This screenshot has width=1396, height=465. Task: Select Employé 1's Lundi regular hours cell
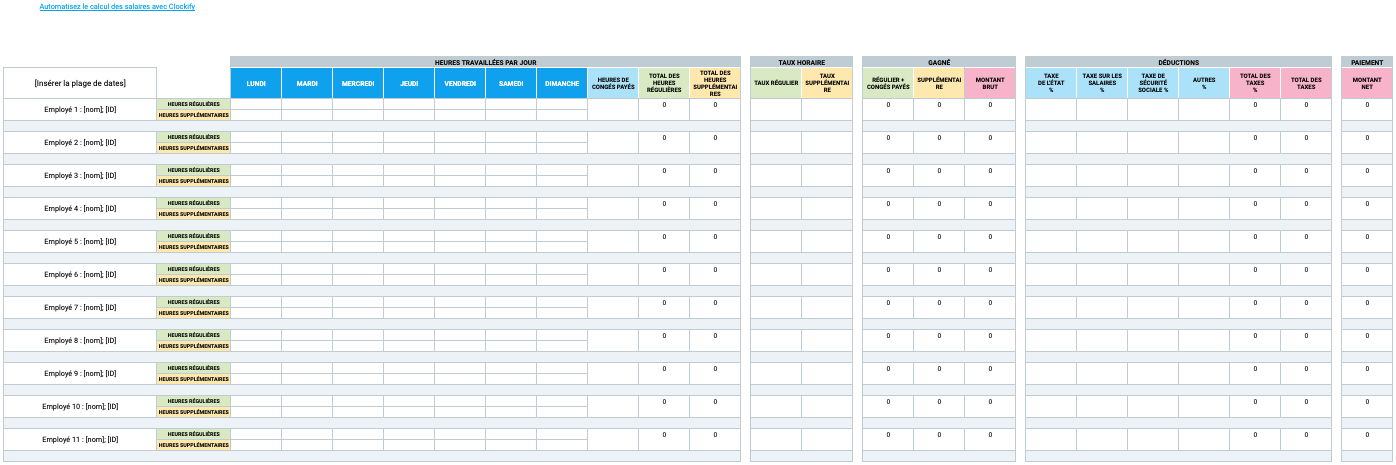pos(256,104)
